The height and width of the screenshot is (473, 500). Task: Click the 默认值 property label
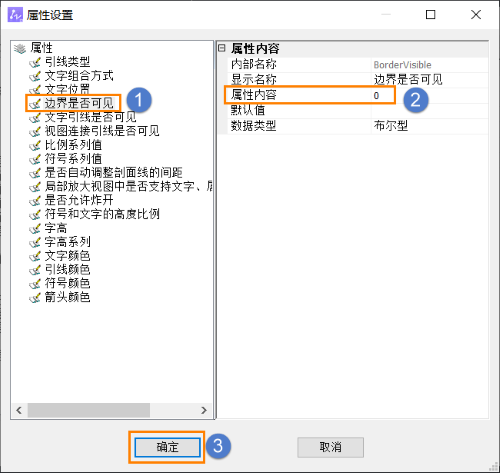[248, 110]
